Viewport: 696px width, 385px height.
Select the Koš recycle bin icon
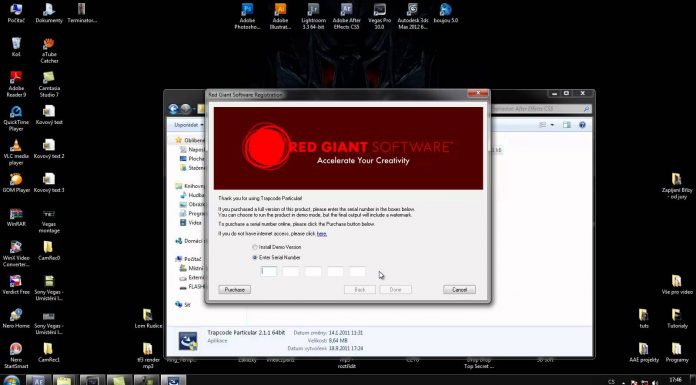16,47
